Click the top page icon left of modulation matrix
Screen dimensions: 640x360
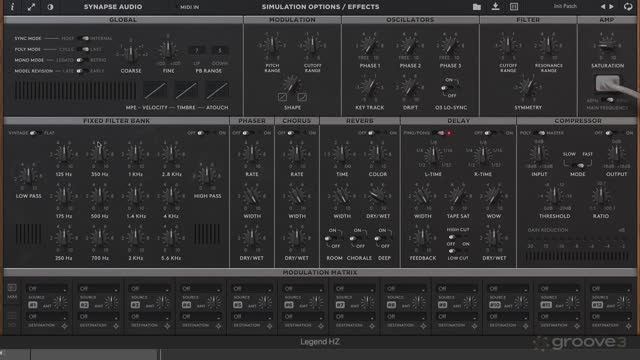(12, 288)
